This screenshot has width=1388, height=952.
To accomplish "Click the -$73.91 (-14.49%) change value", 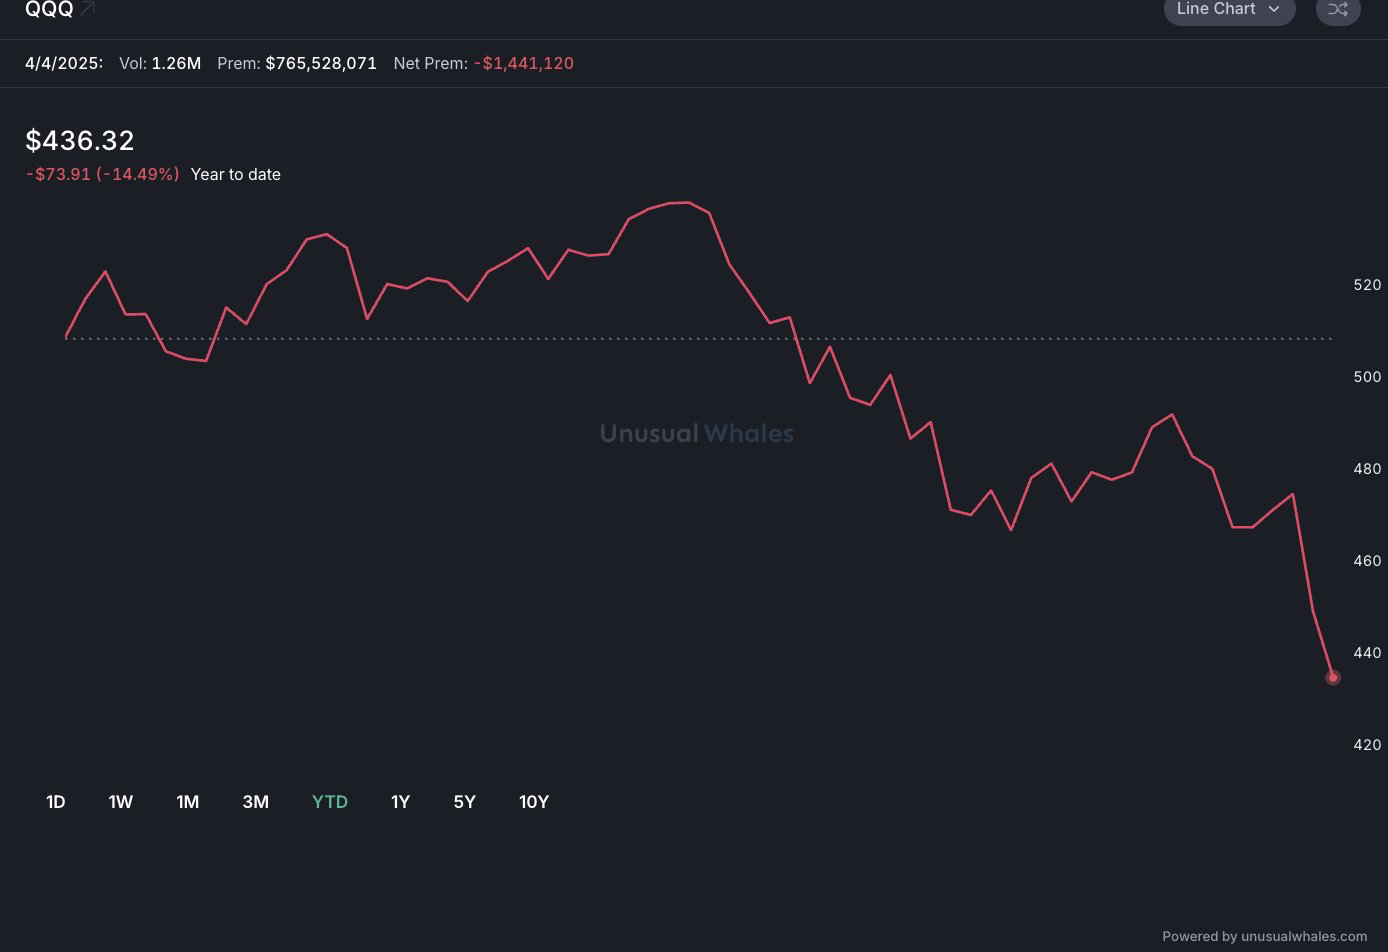I will pos(103,174).
